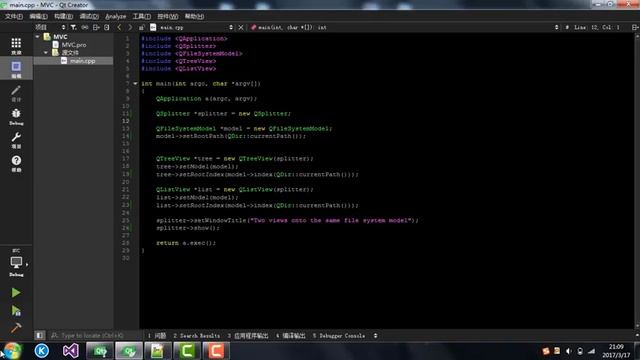This screenshot has height=360, width=640.
Task: Open the 控件(W) menu
Action: click(x=168, y=16)
